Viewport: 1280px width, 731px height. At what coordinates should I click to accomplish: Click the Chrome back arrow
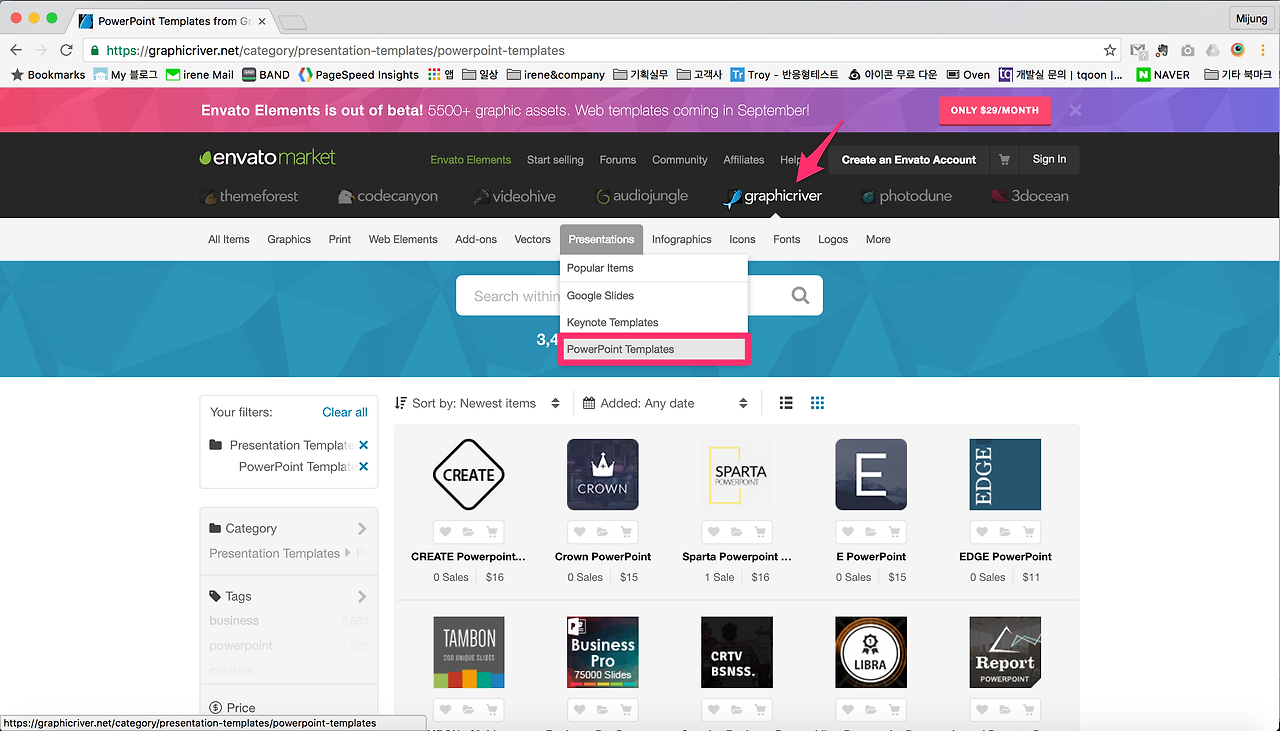point(16,50)
